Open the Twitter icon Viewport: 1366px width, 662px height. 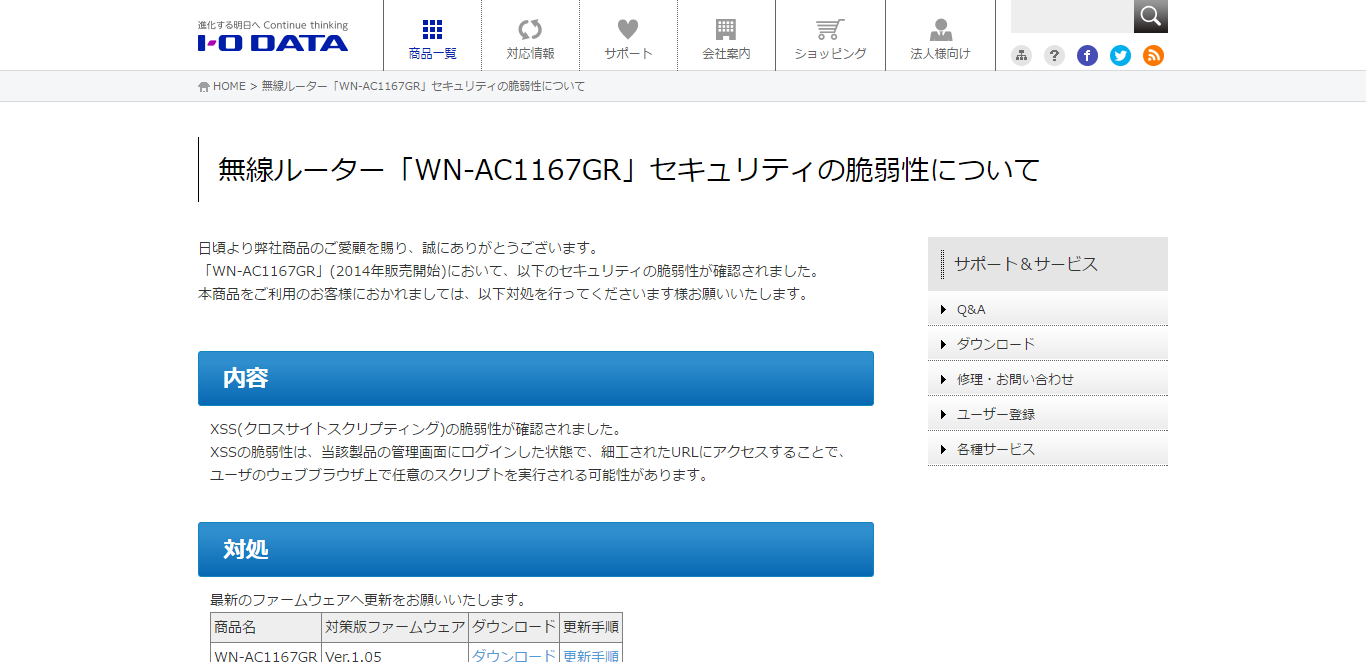coord(1120,55)
